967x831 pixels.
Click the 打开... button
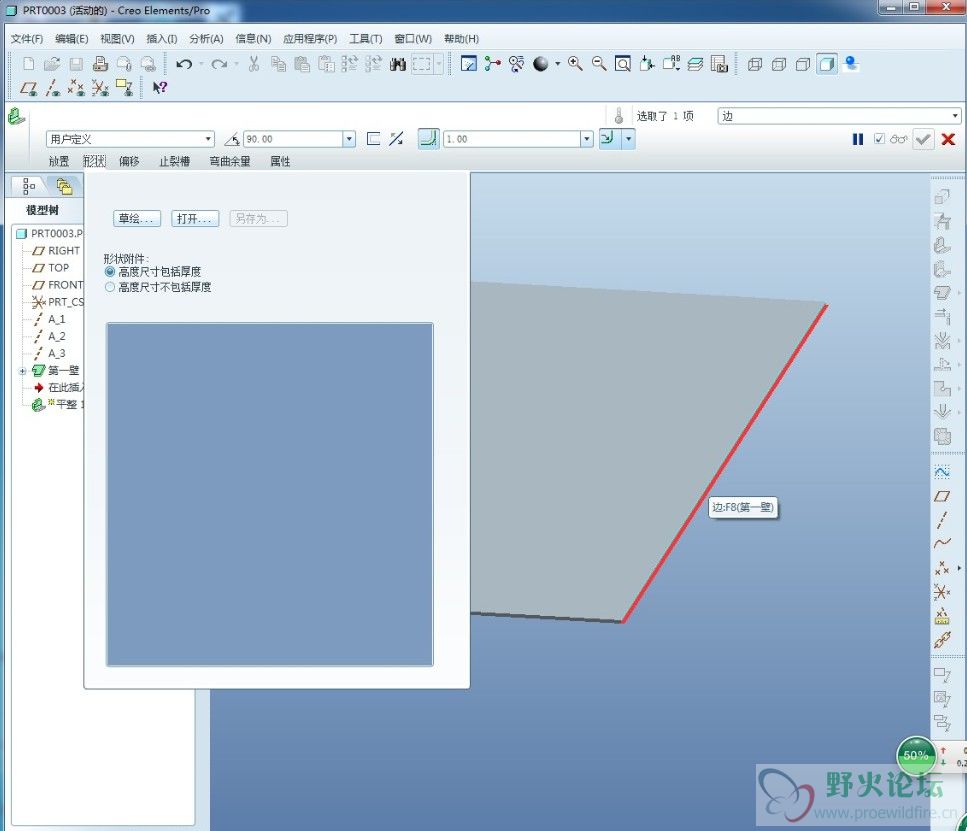point(195,218)
